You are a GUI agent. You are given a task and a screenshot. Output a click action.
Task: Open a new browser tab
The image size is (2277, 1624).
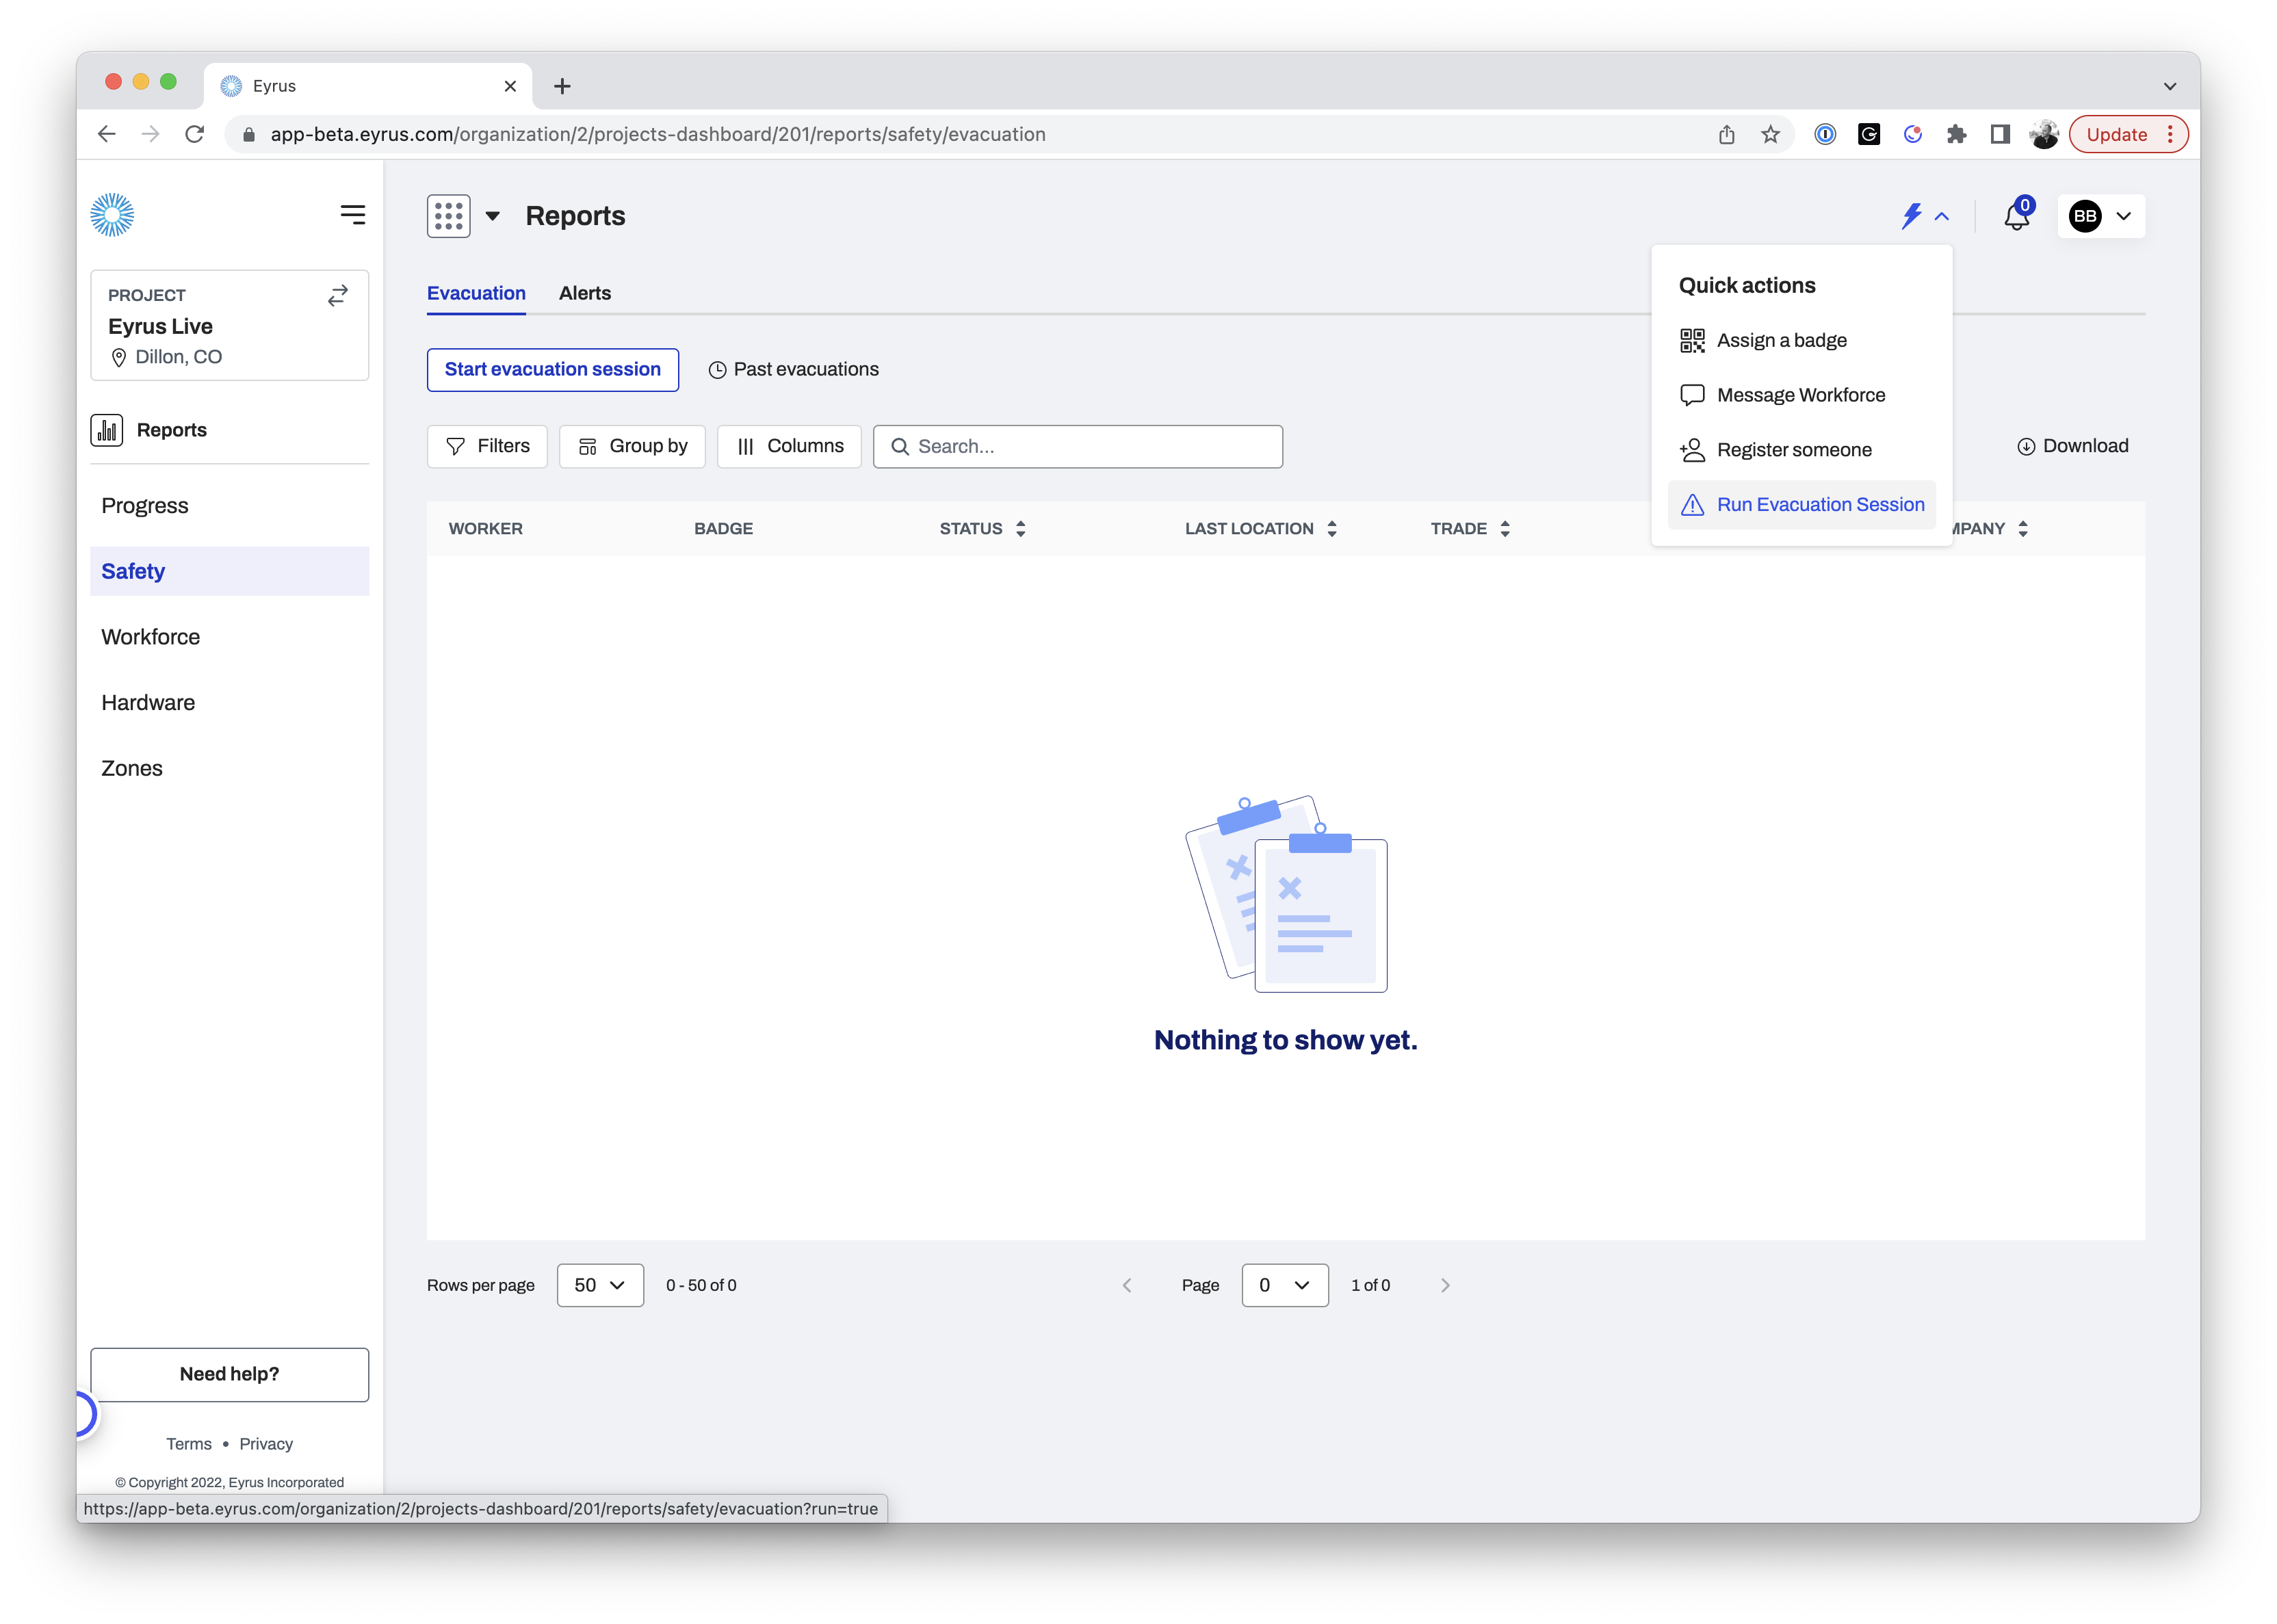[x=562, y=86]
